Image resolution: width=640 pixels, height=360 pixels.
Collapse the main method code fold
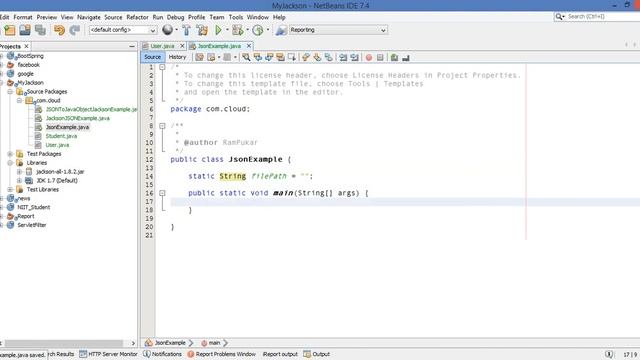coord(162,193)
